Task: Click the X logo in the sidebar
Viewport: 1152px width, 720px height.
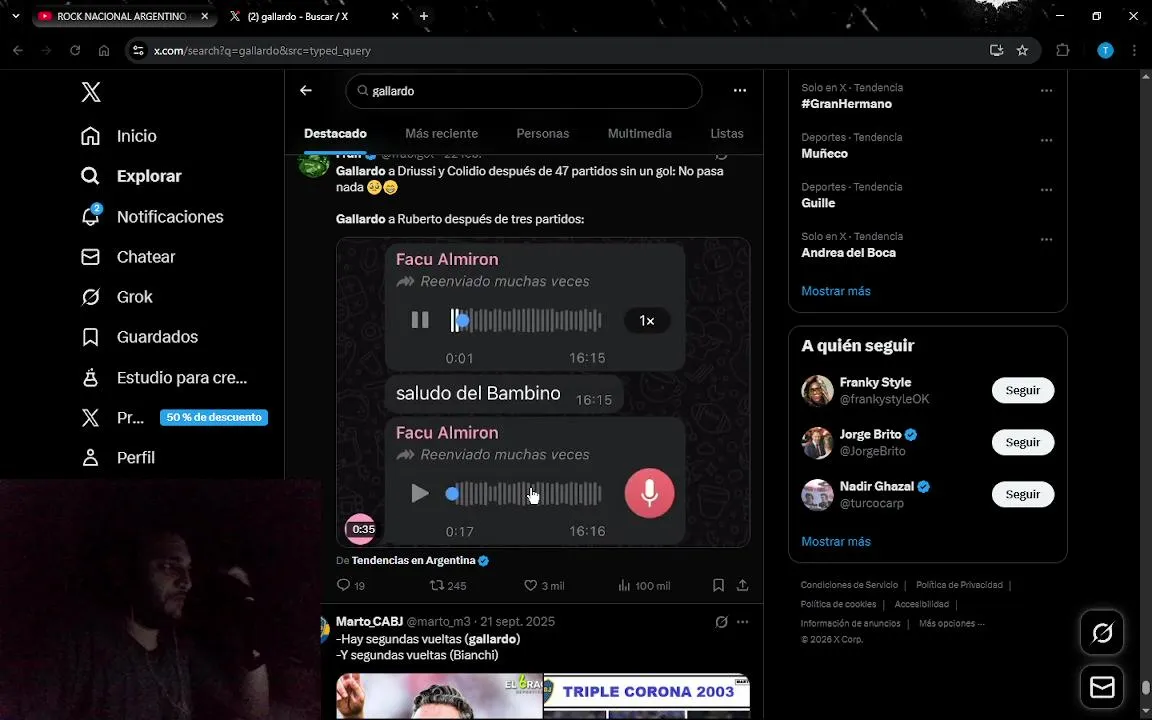Action: tap(90, 93)
